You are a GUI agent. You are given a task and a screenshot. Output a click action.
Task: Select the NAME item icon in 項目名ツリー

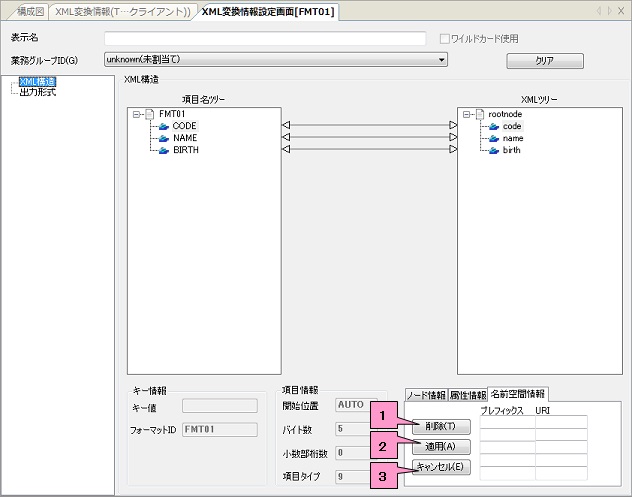[164, 138]
